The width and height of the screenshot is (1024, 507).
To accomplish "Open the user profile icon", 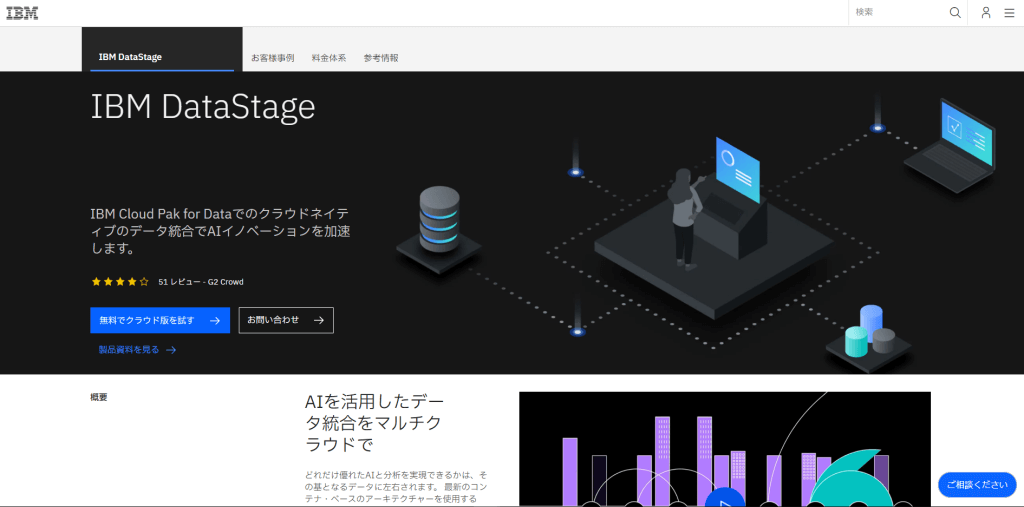I will [986, 12].
